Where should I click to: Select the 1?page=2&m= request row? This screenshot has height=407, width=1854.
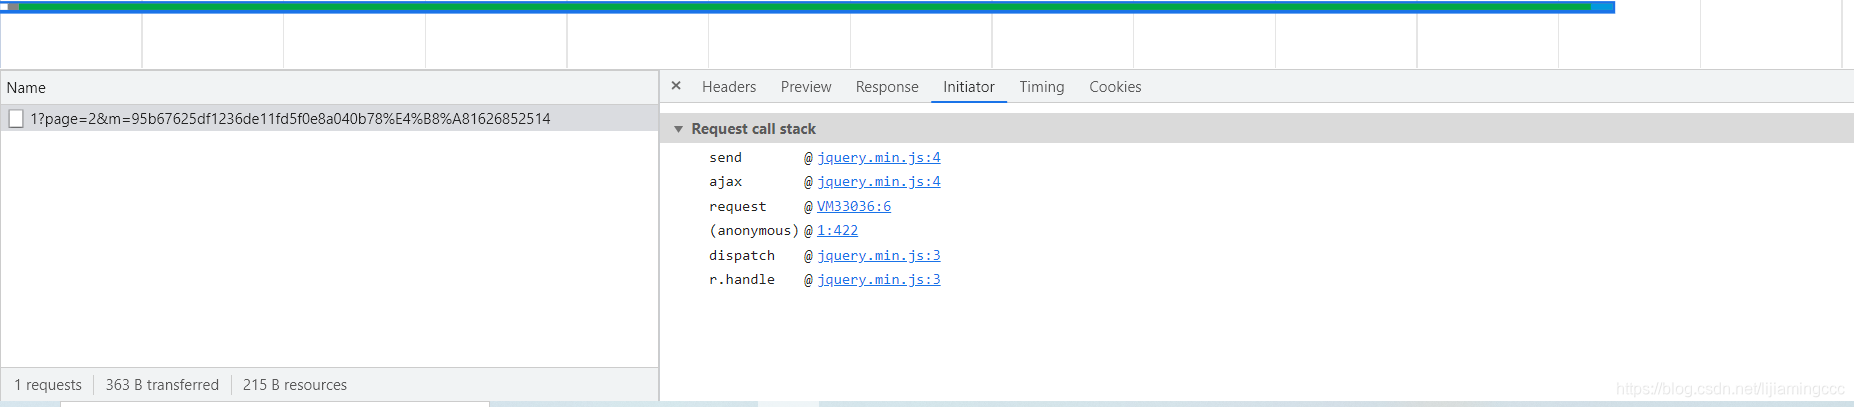click(329, 118)
